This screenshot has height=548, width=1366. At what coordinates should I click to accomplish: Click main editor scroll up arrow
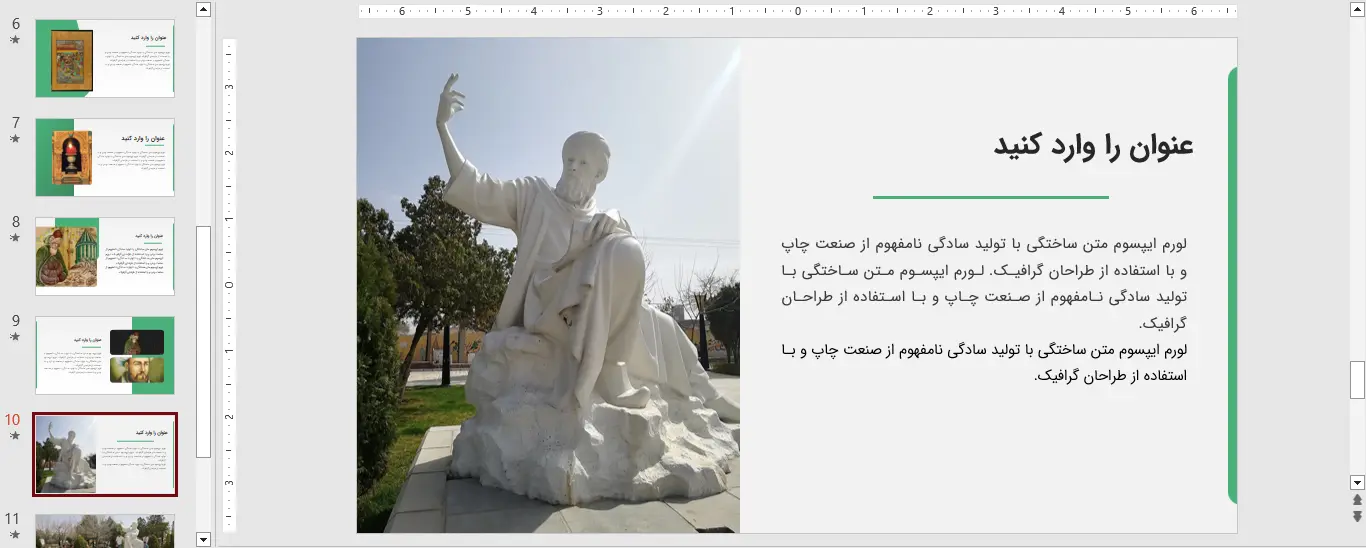click(x=1357, y=9)
